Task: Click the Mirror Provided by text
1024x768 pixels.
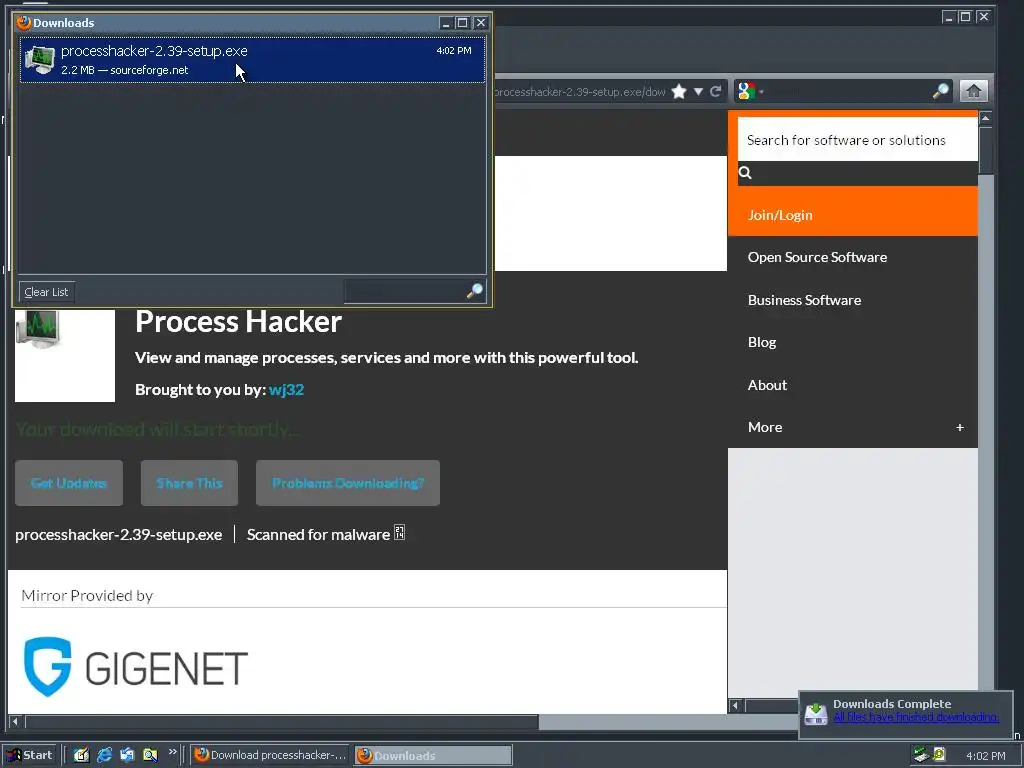Action: (x=87, y=595)
